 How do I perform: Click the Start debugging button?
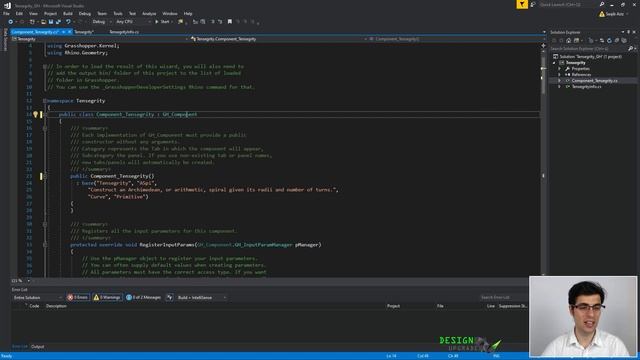(x=162, y=22)
